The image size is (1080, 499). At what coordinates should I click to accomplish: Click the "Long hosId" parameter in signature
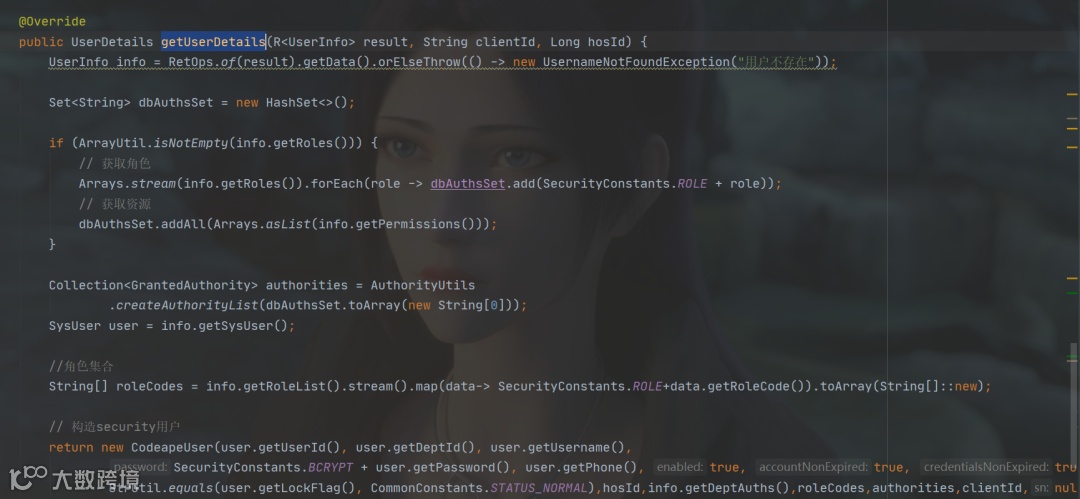click(588, 42)
